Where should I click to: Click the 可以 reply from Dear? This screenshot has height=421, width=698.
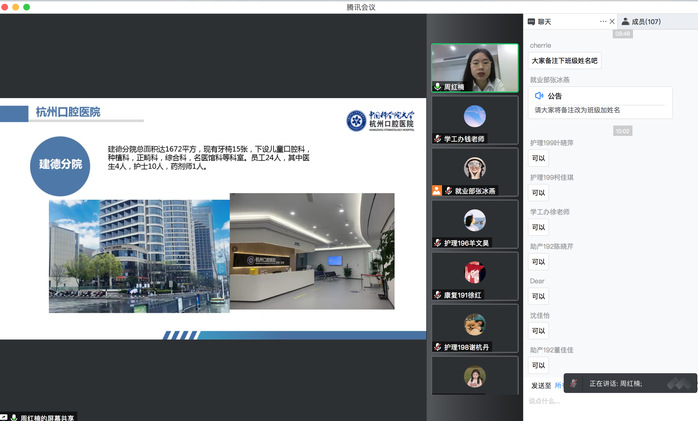pyautogui.click(x=539, y=296)
